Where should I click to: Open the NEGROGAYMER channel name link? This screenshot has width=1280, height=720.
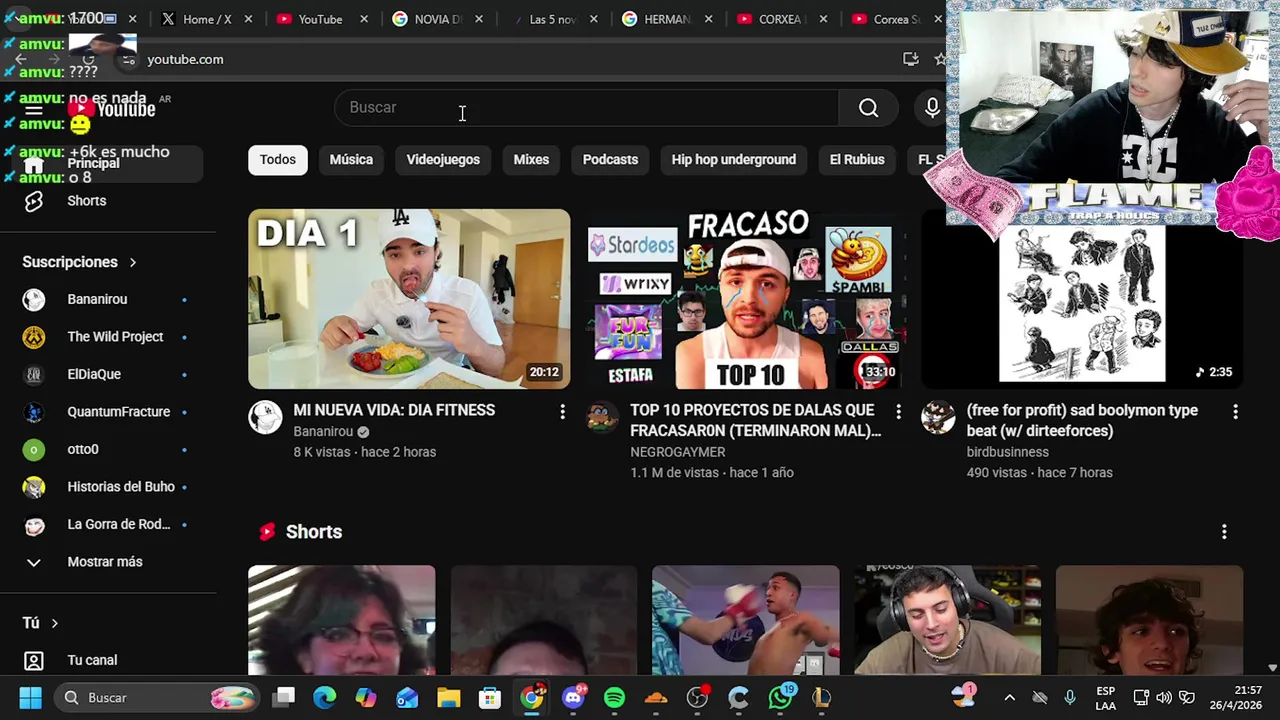click(x=678, y=452)
